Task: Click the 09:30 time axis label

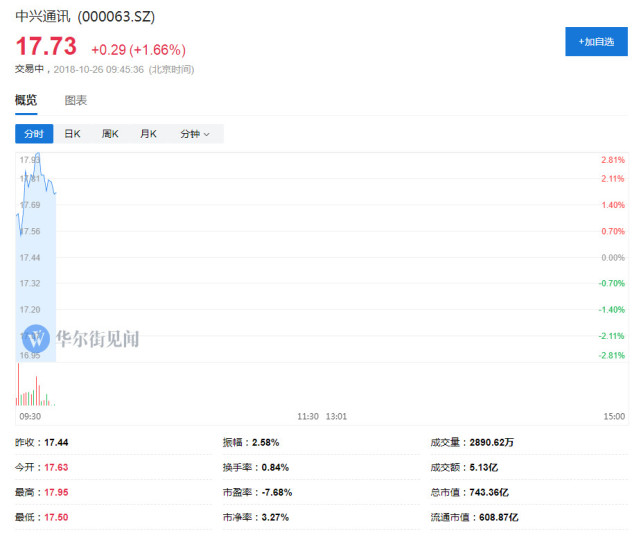Action: pos(29,415)
